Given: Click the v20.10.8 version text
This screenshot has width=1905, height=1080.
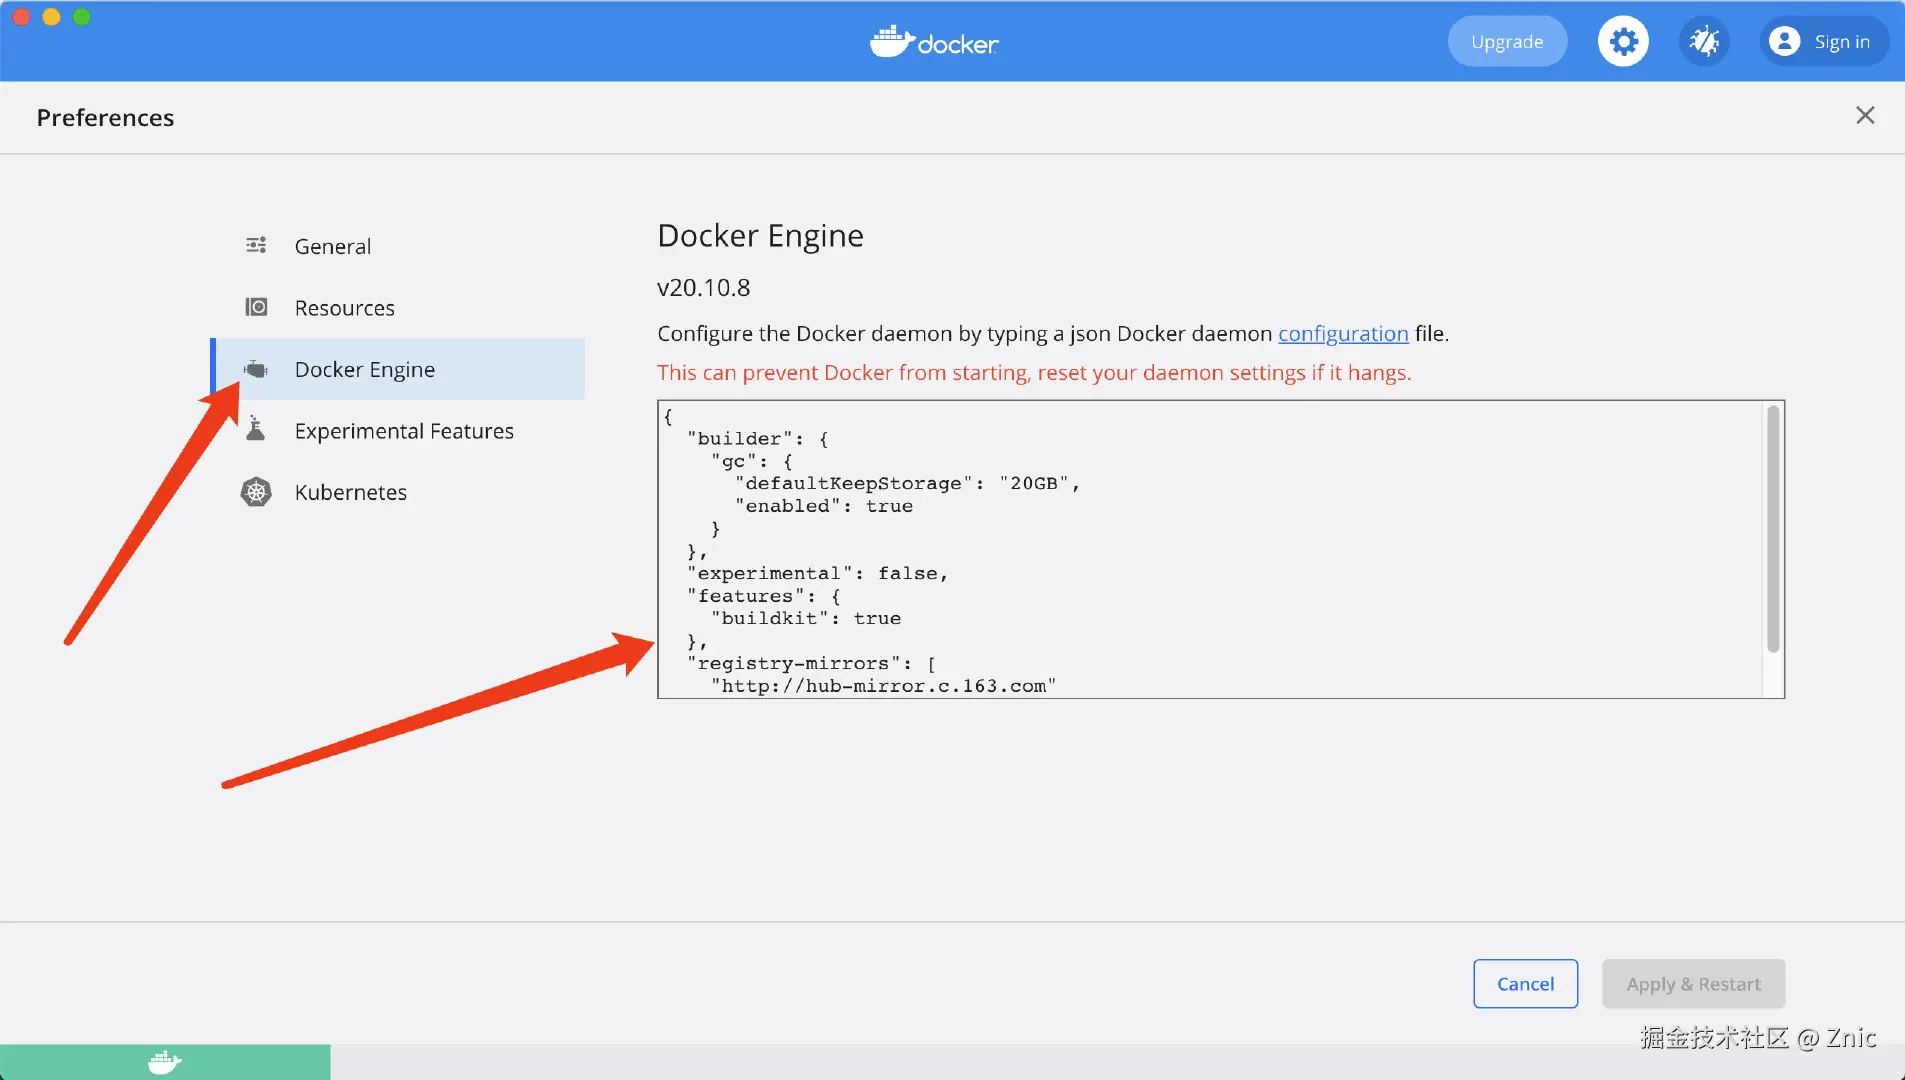Looking at the screenshot, I should (x=703, y=288).
